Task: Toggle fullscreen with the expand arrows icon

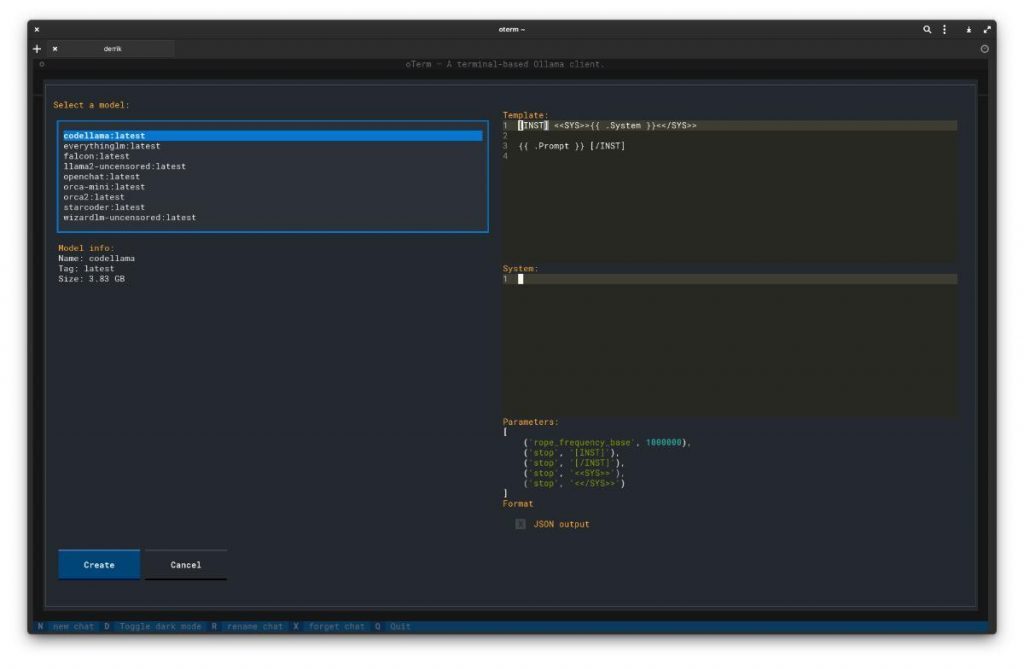Action: tap(988, 29)
